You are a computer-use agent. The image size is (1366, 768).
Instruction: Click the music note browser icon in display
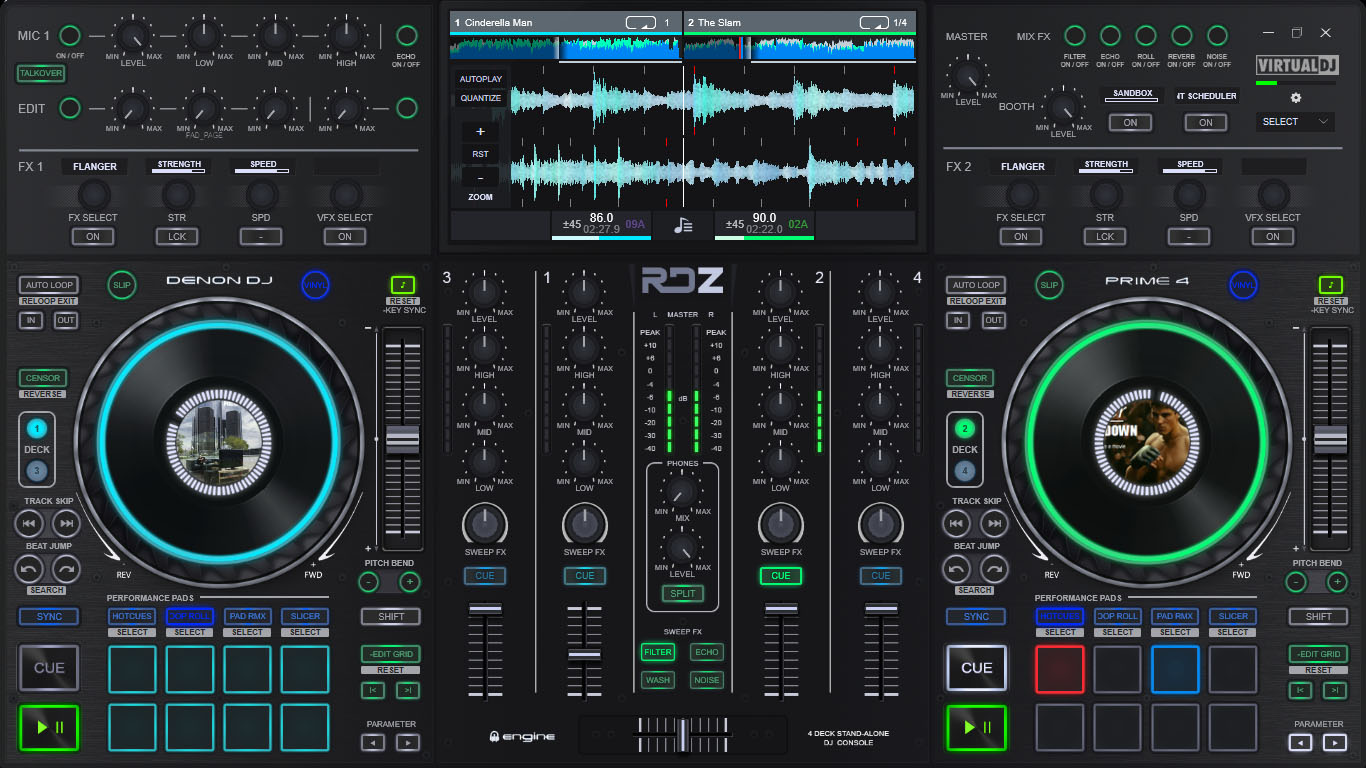pos(683,225)
